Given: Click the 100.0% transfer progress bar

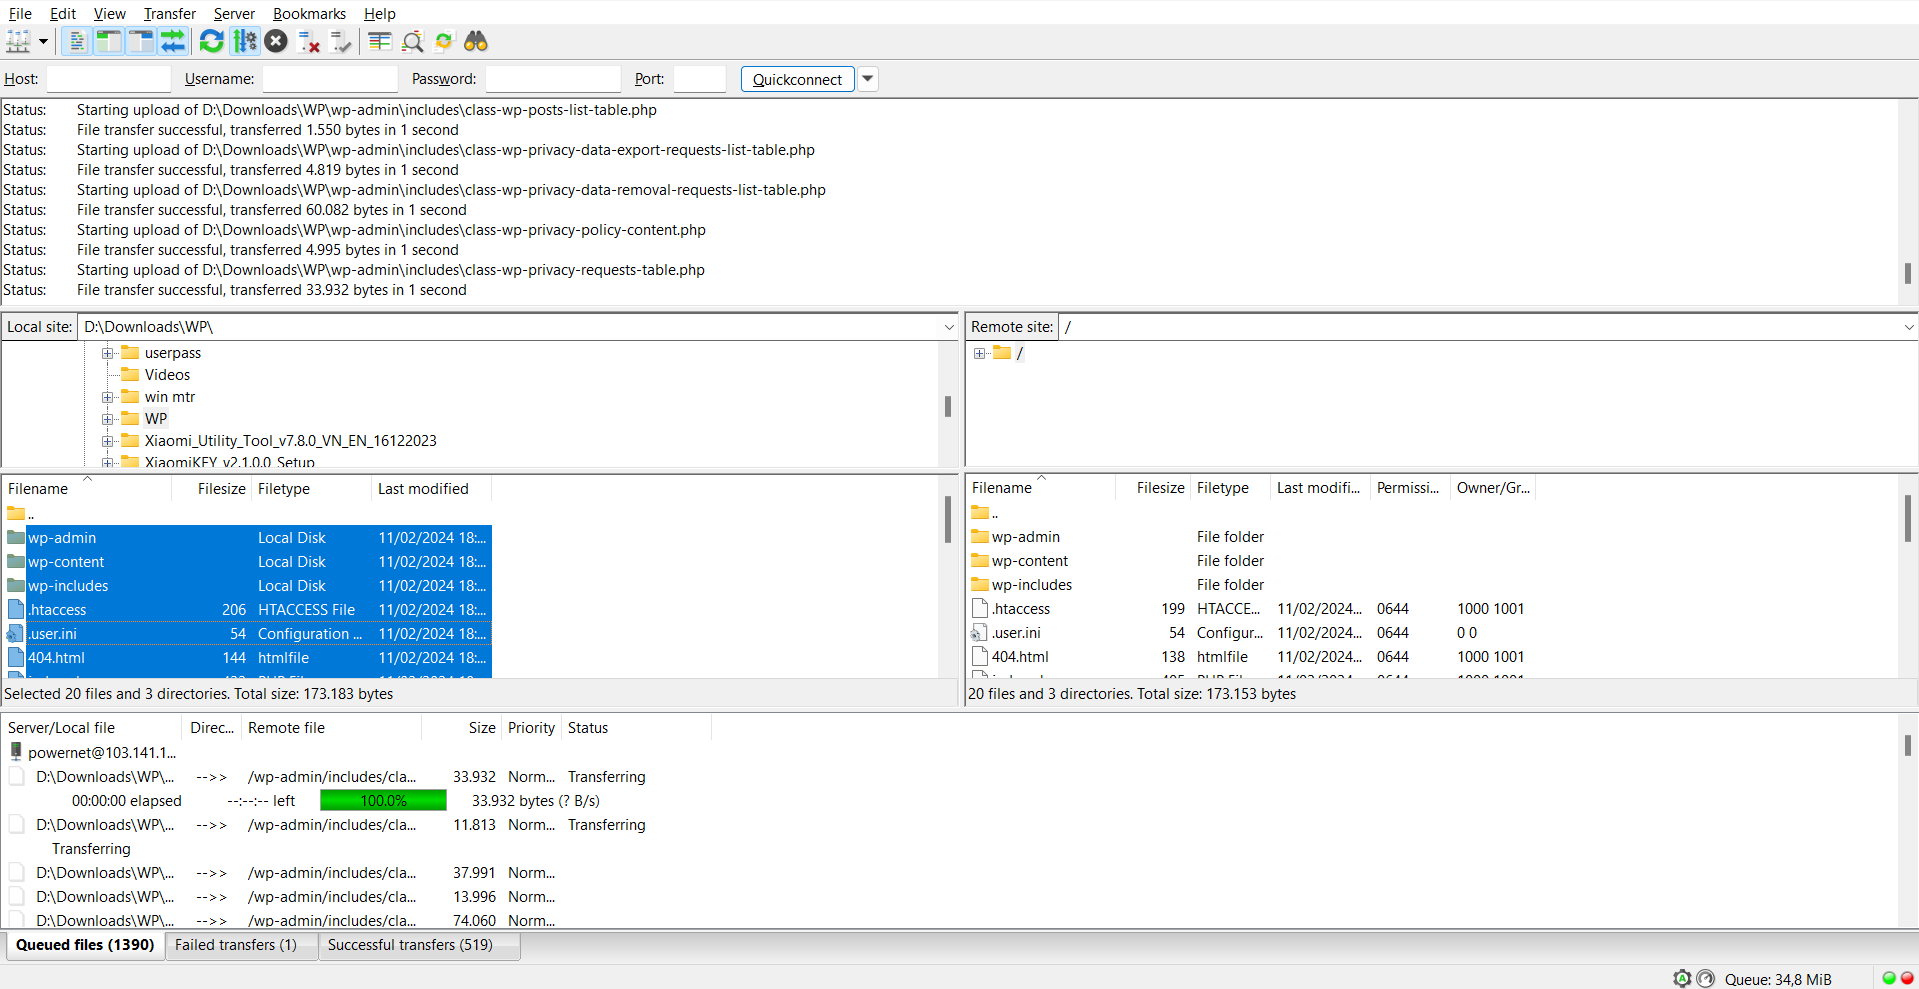Looking at the screenshot, I should coord(383,801).
